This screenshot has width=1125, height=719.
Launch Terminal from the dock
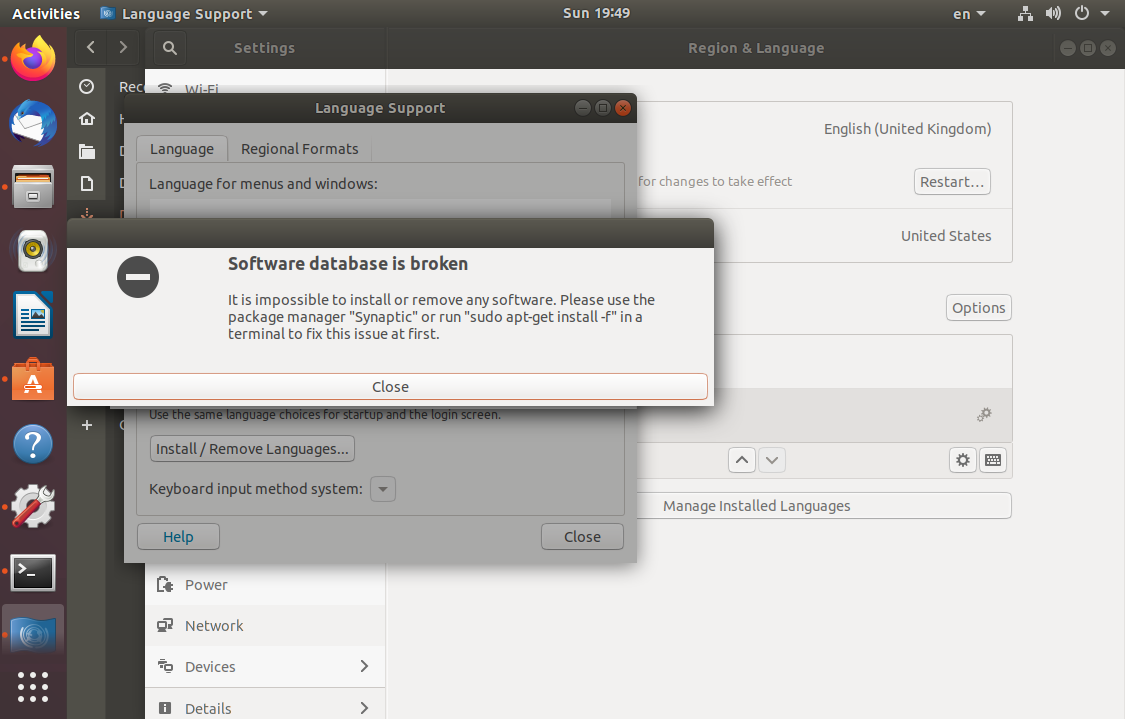[33, 573]
